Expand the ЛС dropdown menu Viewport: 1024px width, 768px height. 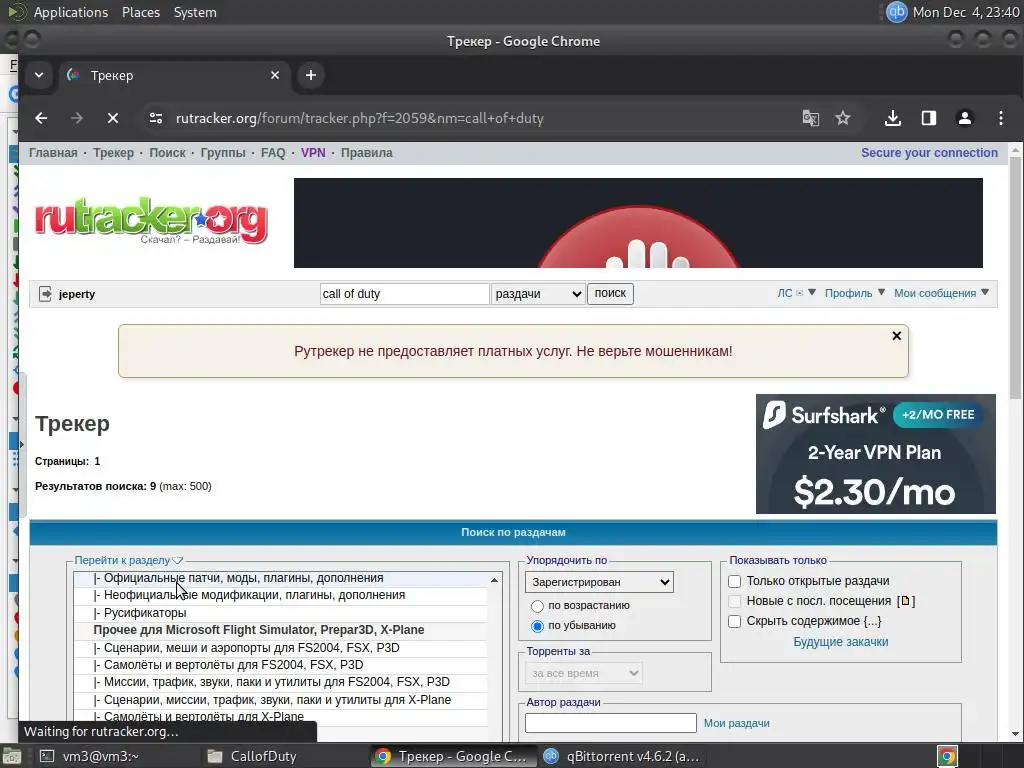(796, 293)
